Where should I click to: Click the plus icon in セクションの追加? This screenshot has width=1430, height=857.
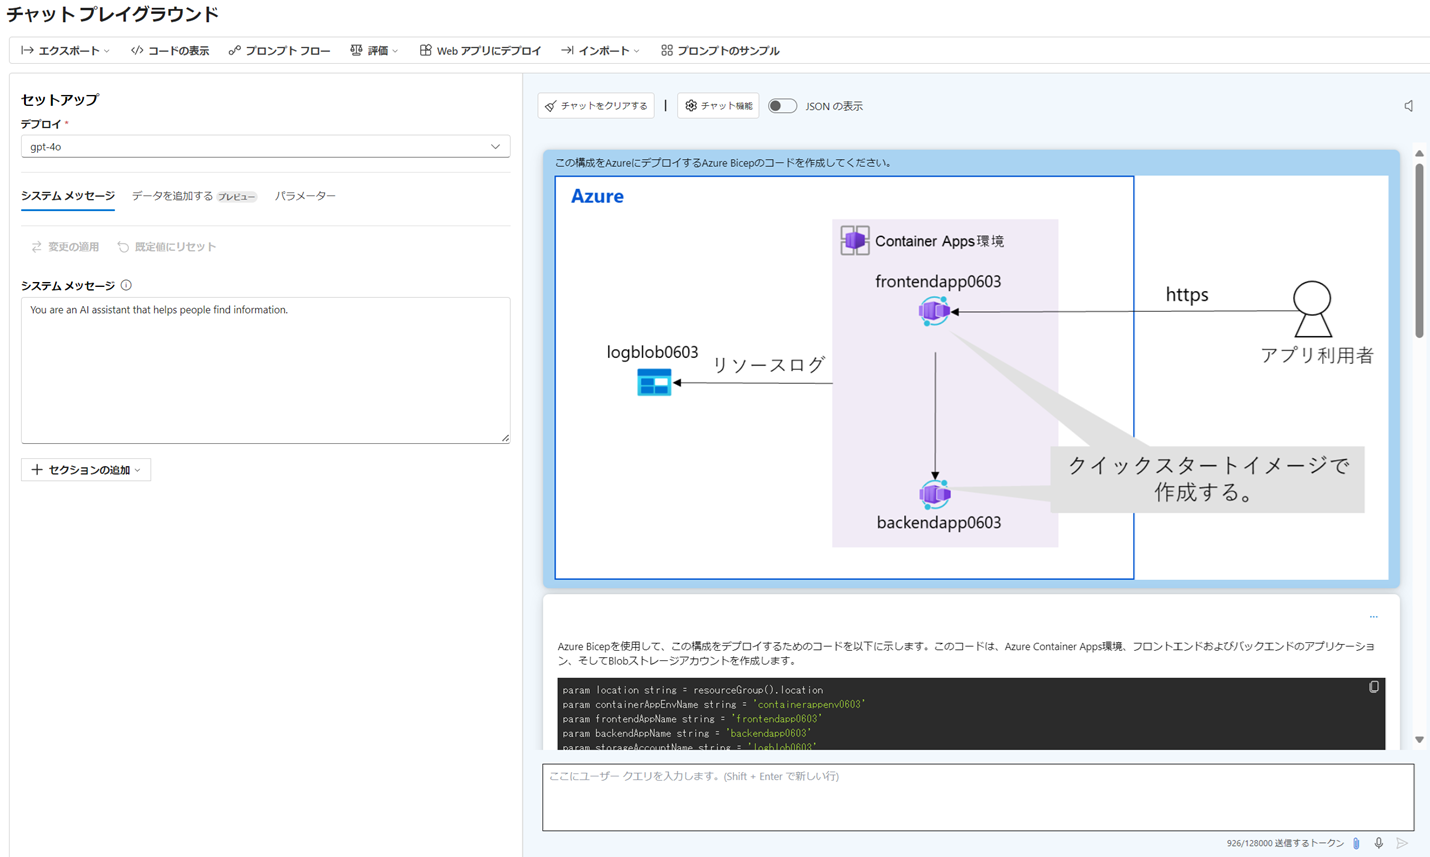37,470
